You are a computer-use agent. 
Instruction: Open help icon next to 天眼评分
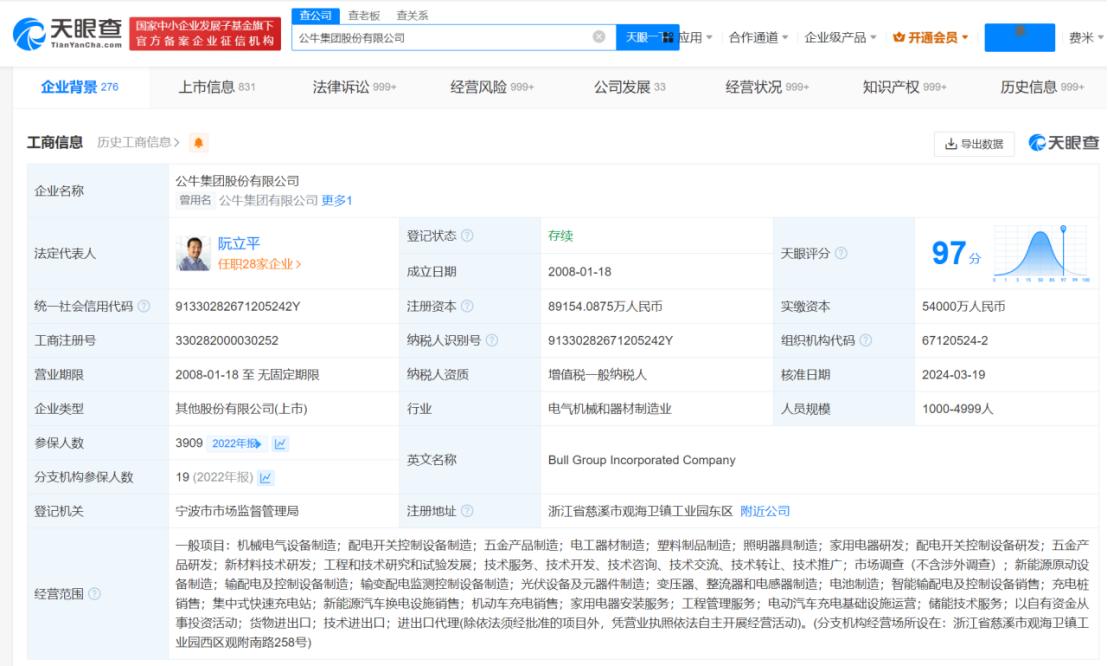841,253
